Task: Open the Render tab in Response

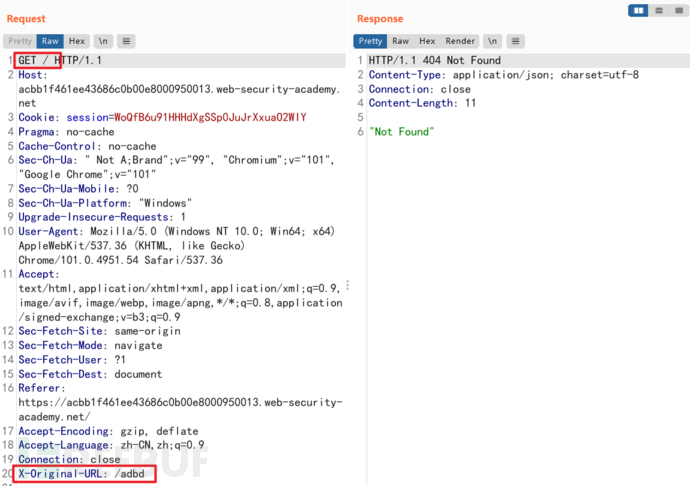Action: click(x=460, y=41)
